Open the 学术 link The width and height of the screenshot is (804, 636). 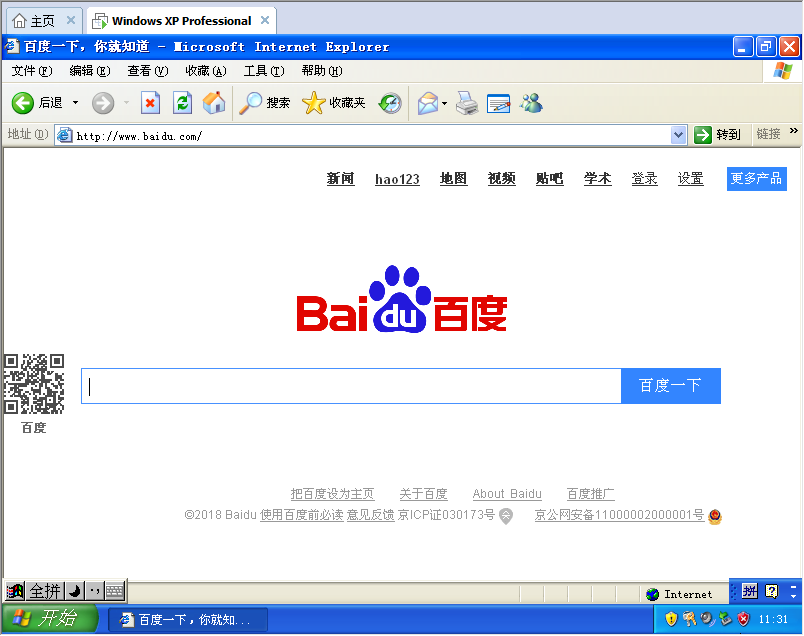597,178
